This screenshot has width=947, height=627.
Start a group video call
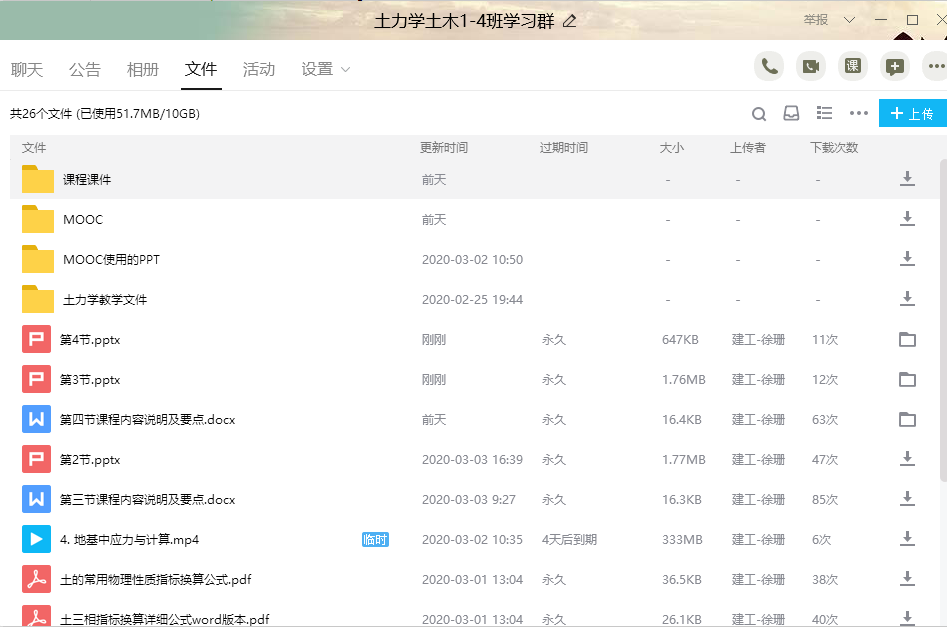pyautogui.click(x=810, y=66)
